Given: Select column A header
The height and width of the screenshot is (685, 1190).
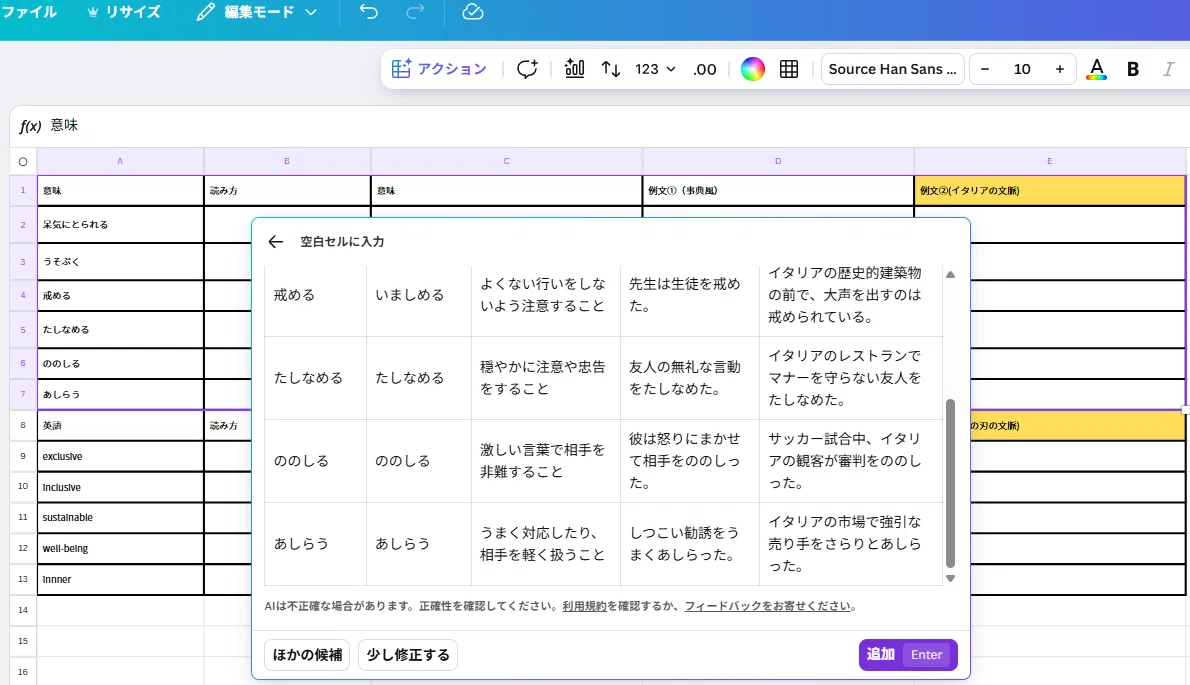Looking at the screenshot, I should pyautogui.click(x=120, y=162).
